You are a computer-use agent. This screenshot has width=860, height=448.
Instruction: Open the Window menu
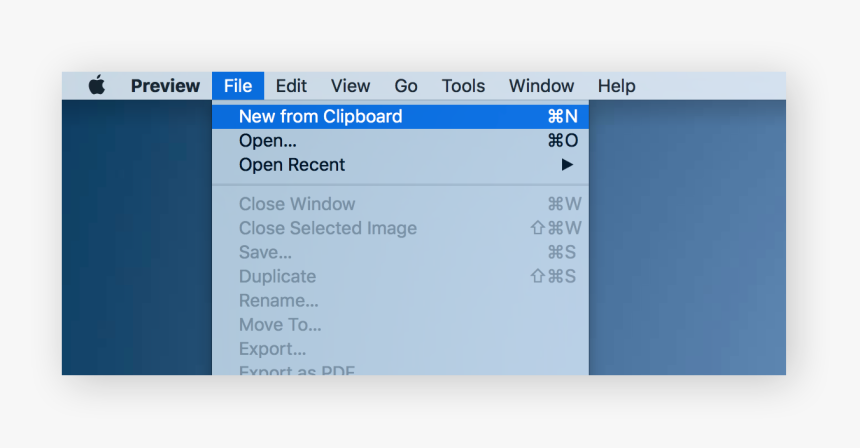(541, 86)
